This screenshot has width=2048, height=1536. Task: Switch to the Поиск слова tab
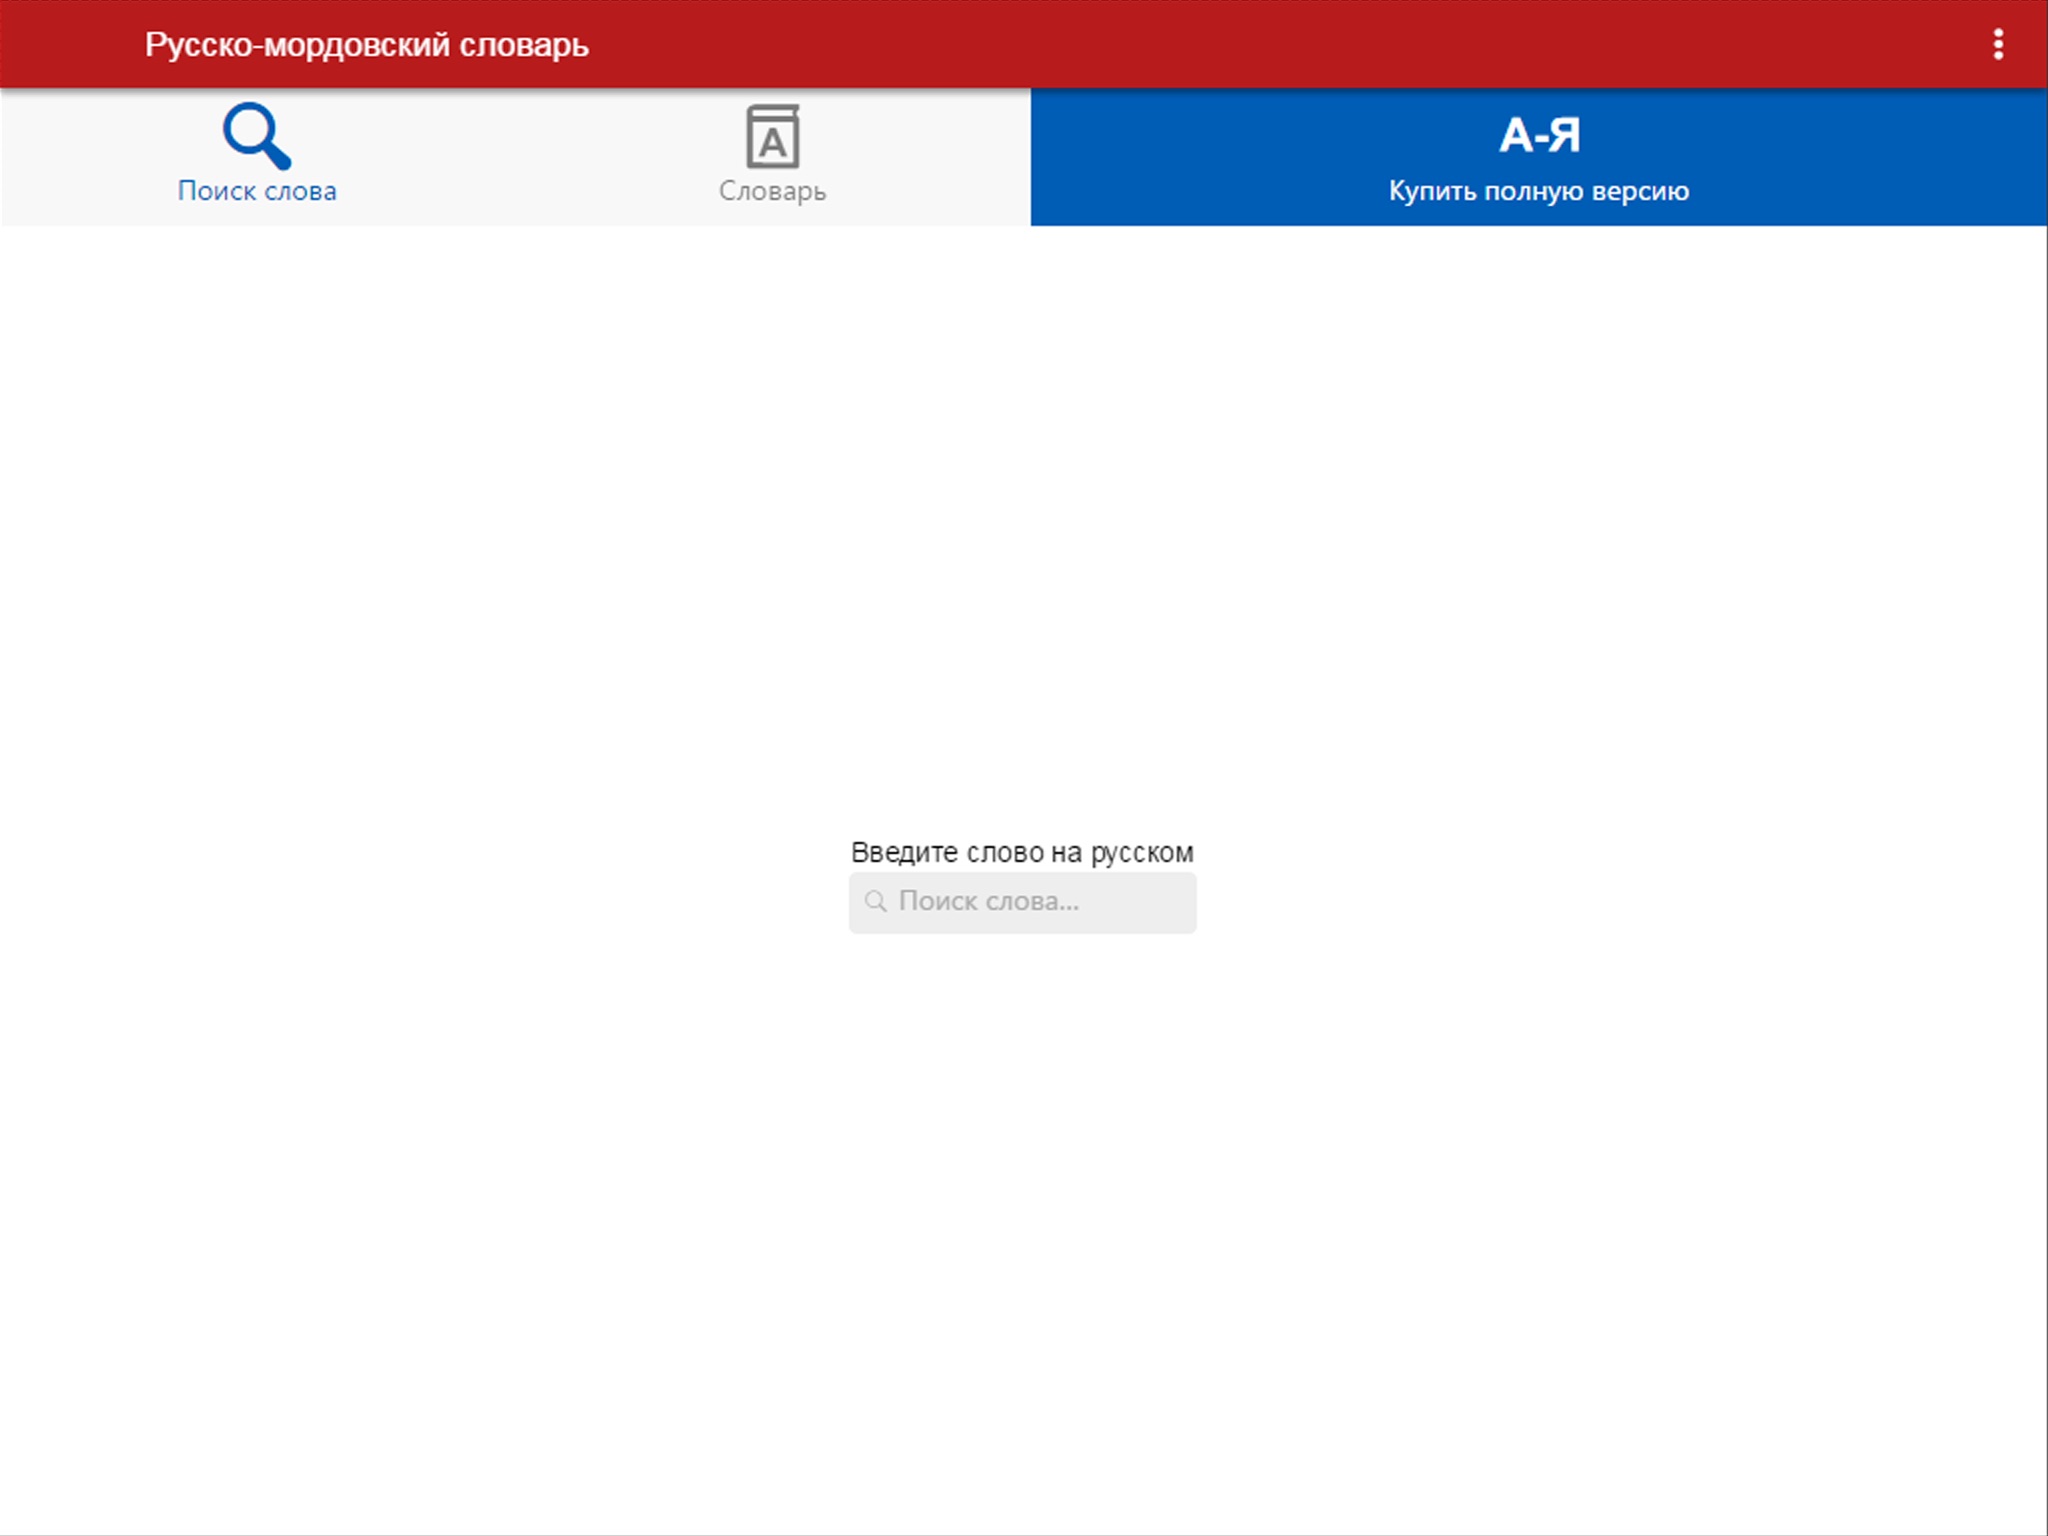[257, 157]
